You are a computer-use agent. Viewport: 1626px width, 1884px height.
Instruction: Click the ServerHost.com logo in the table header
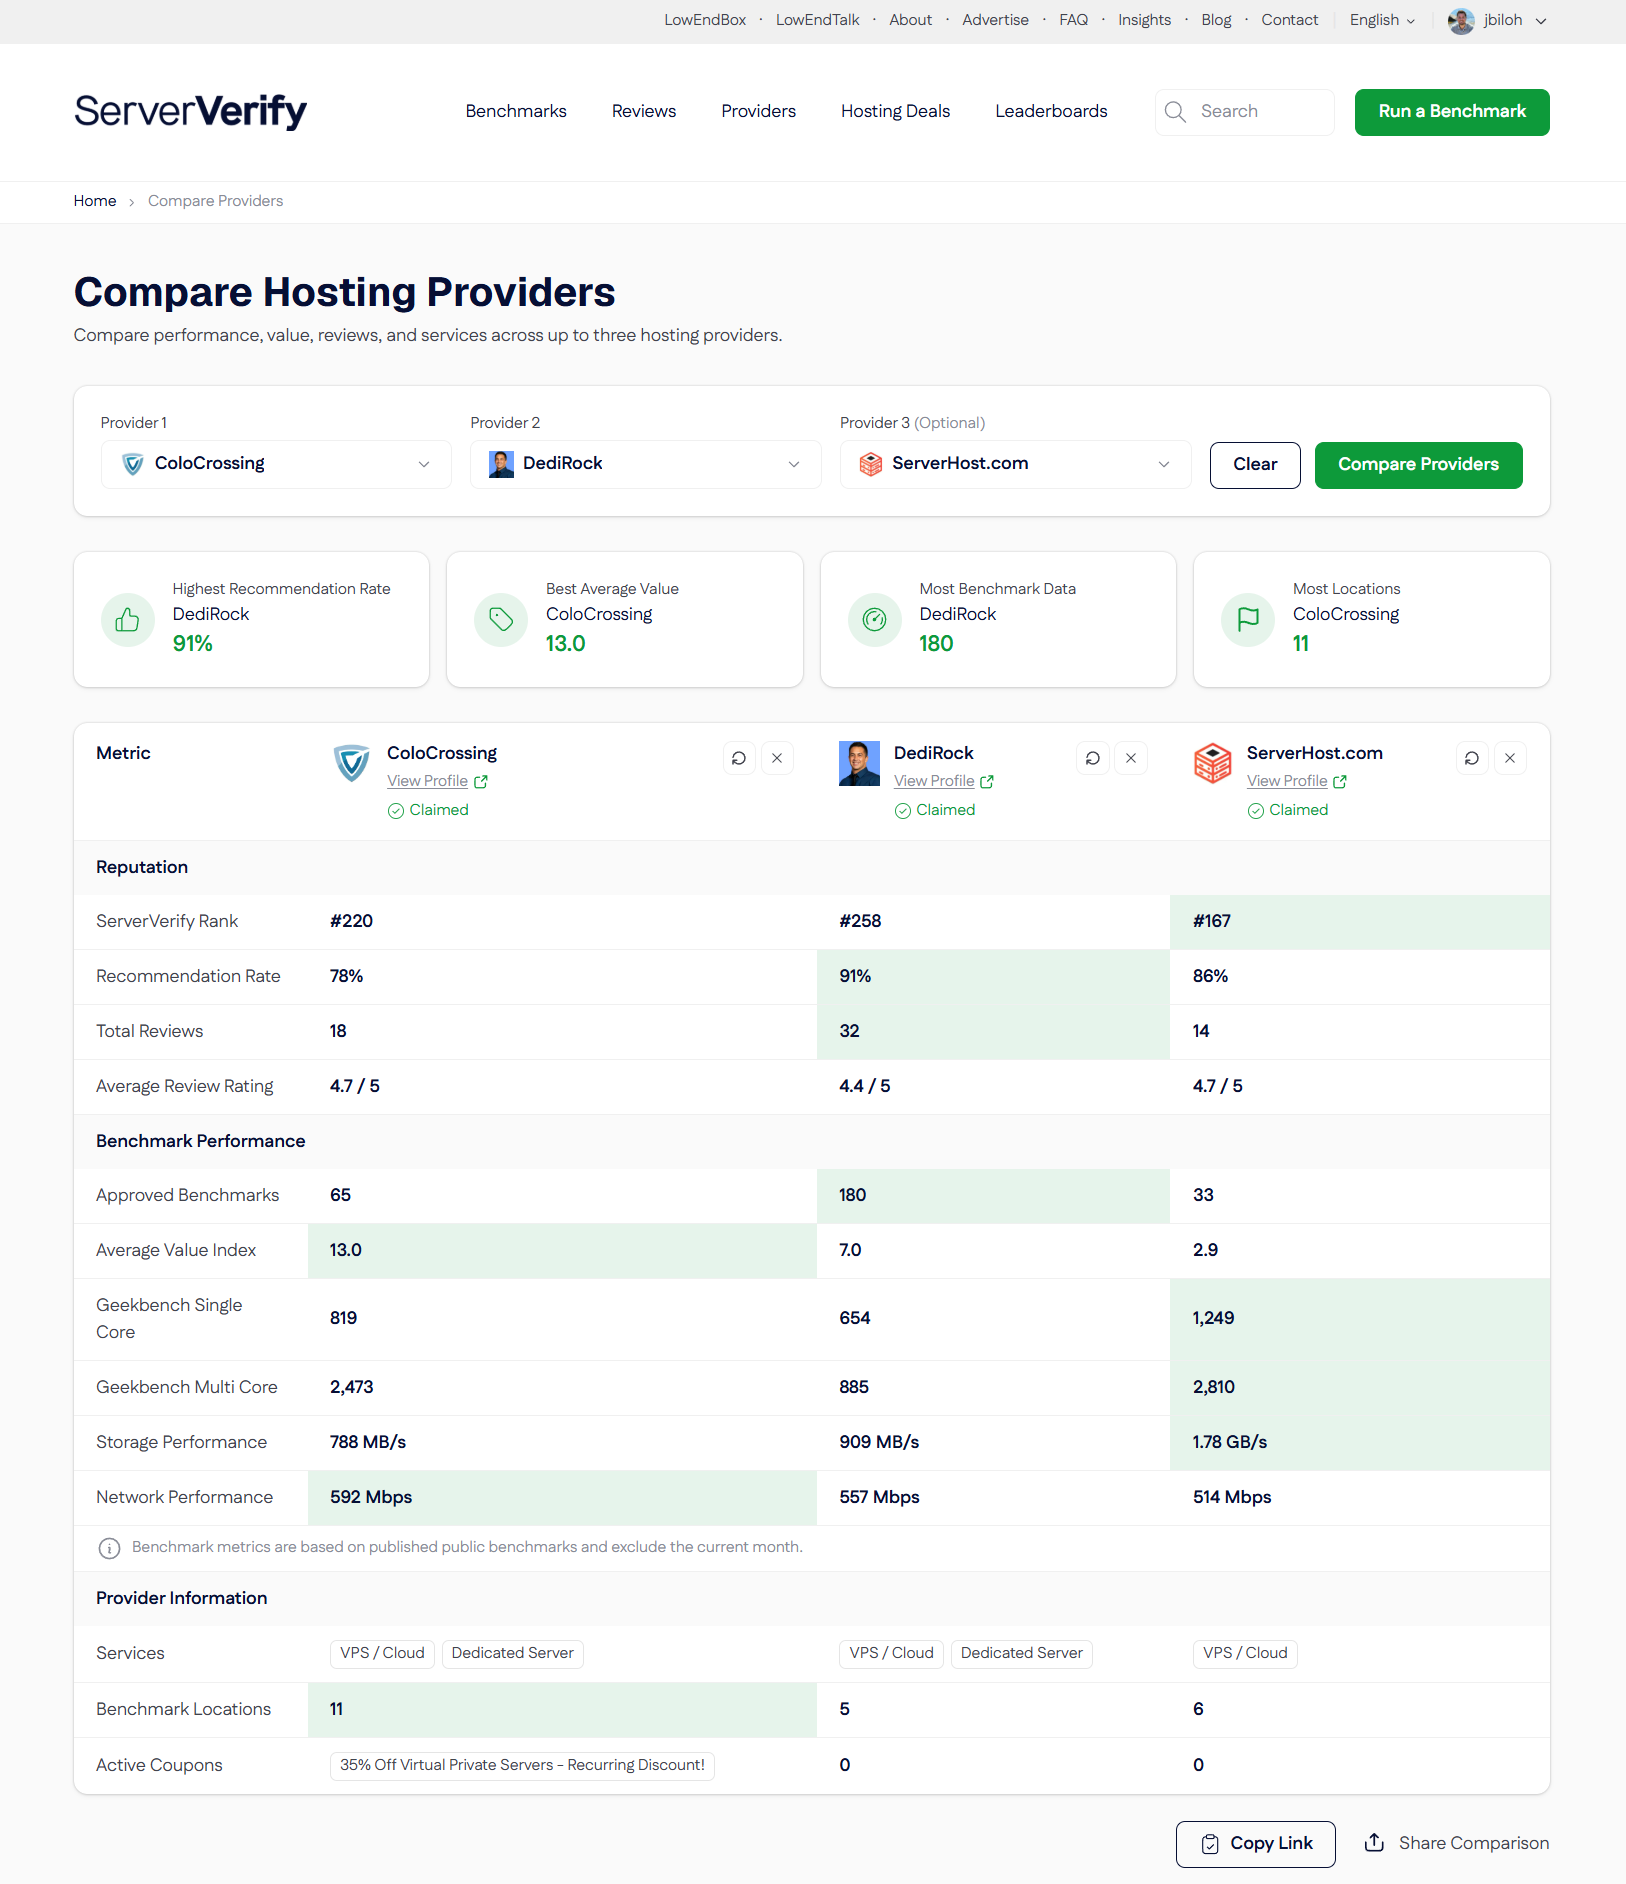pos(1213,763)
